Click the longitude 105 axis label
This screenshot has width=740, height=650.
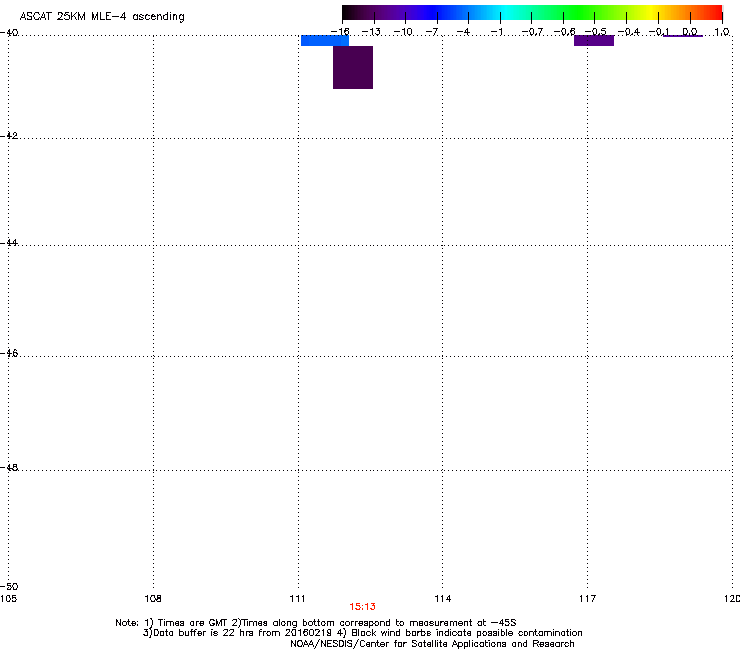[8, 599]
